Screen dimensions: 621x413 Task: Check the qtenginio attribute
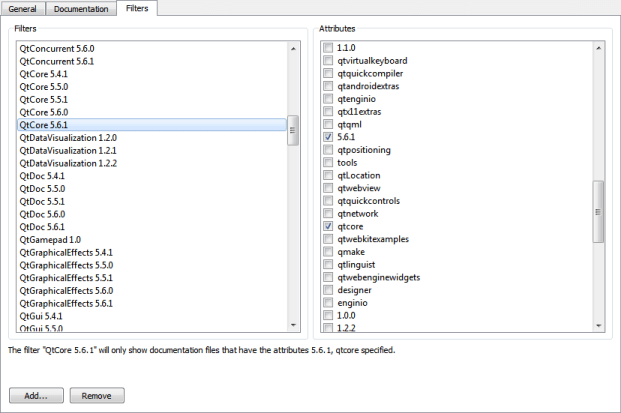(x=328, y=99)
